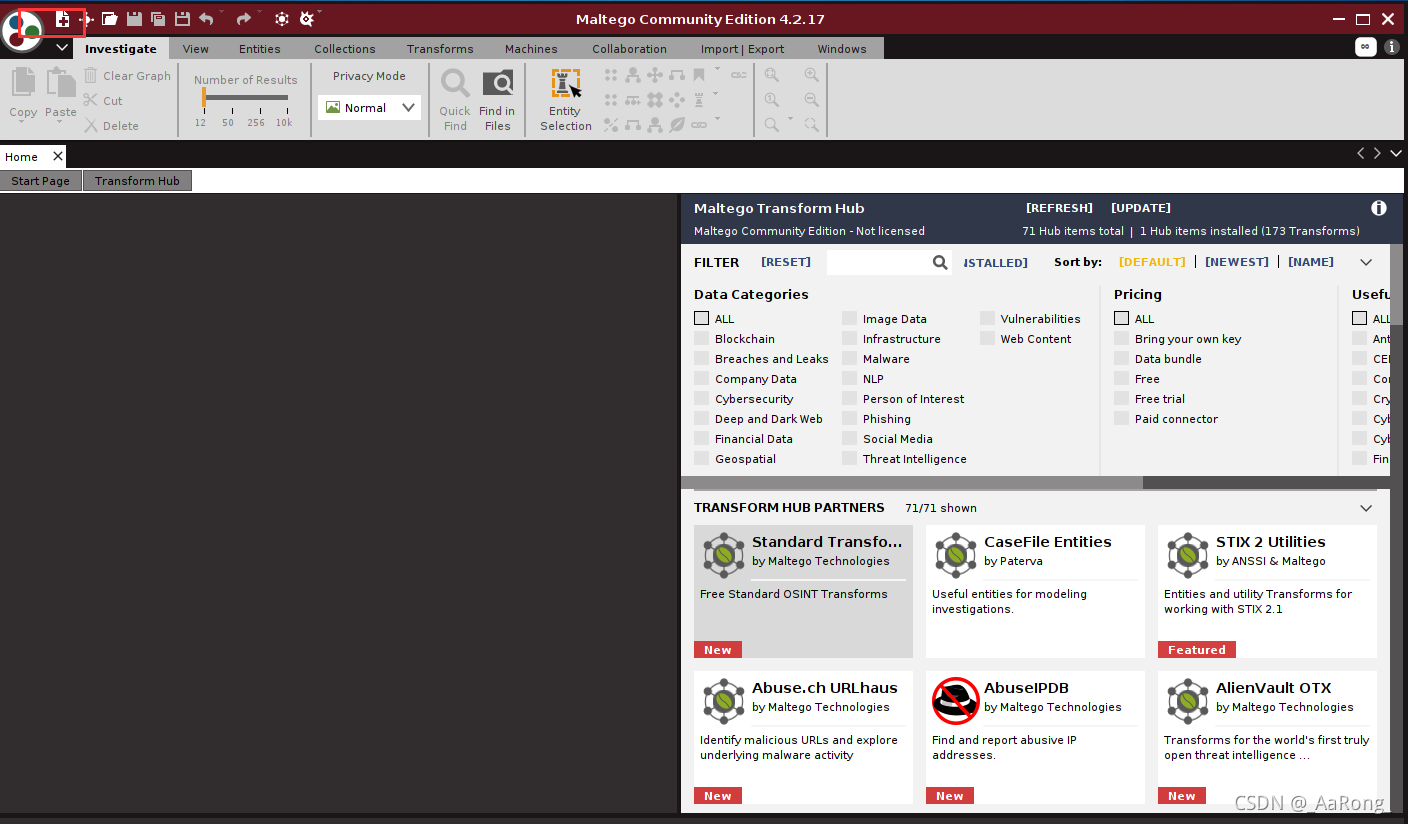
Task: Open the document tab list dropdown arrow
Action: tap(1396, 153)
